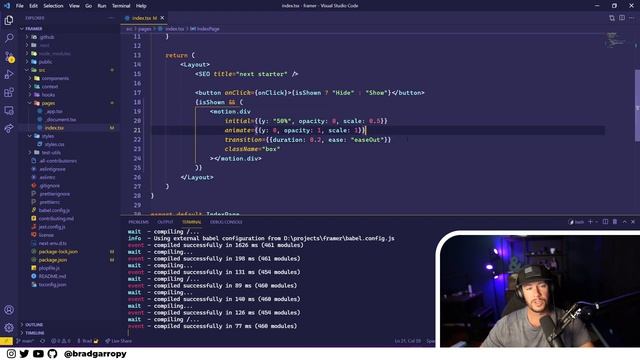Switch to the Output panel tab
The image size is (640, 360).
(x=165, y=222)
